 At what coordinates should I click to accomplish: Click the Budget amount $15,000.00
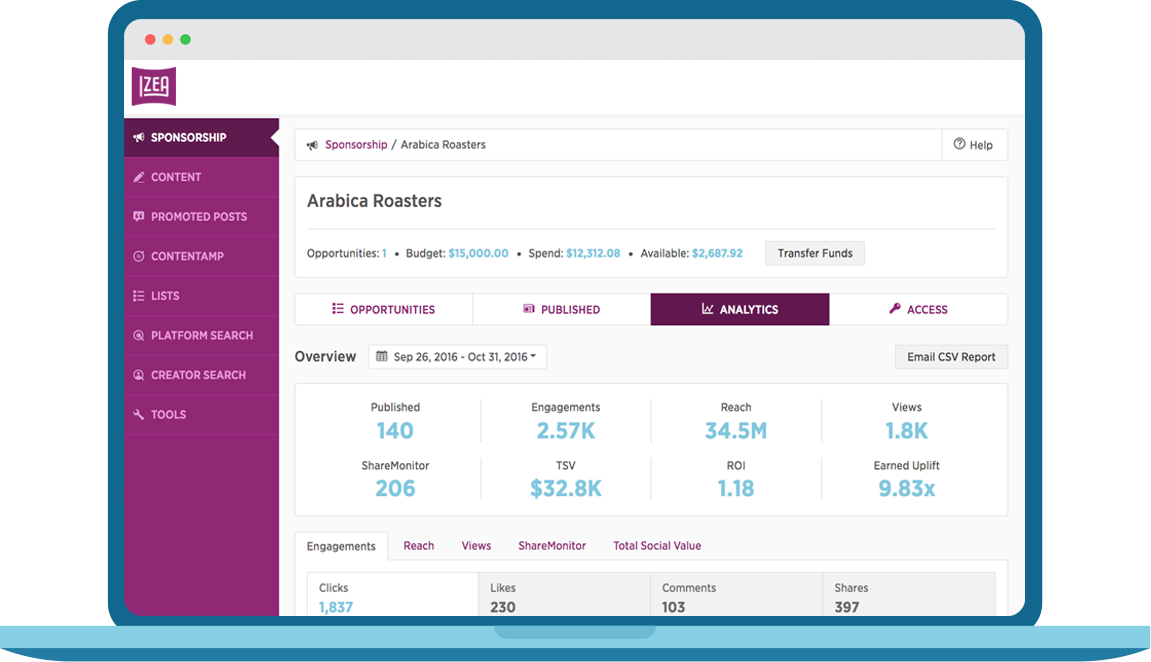click(479, 253)
